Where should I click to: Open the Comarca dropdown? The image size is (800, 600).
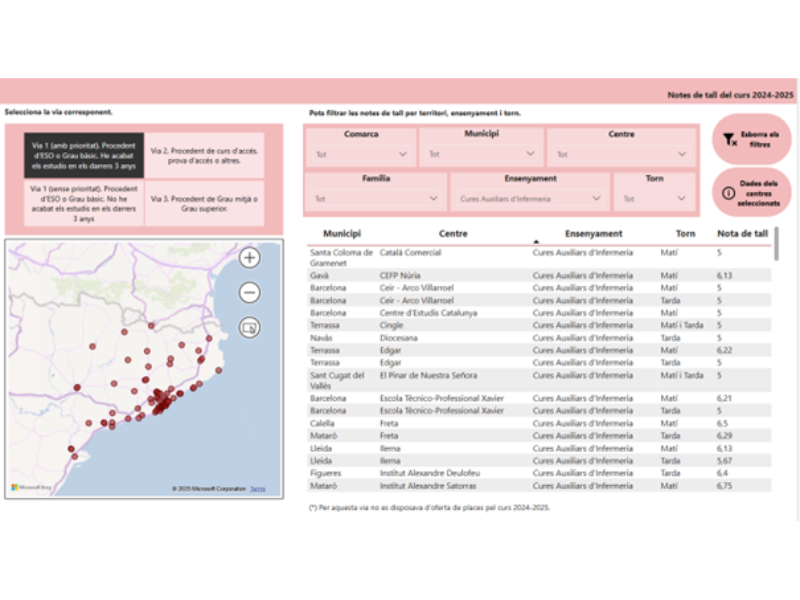coord(361,154)
